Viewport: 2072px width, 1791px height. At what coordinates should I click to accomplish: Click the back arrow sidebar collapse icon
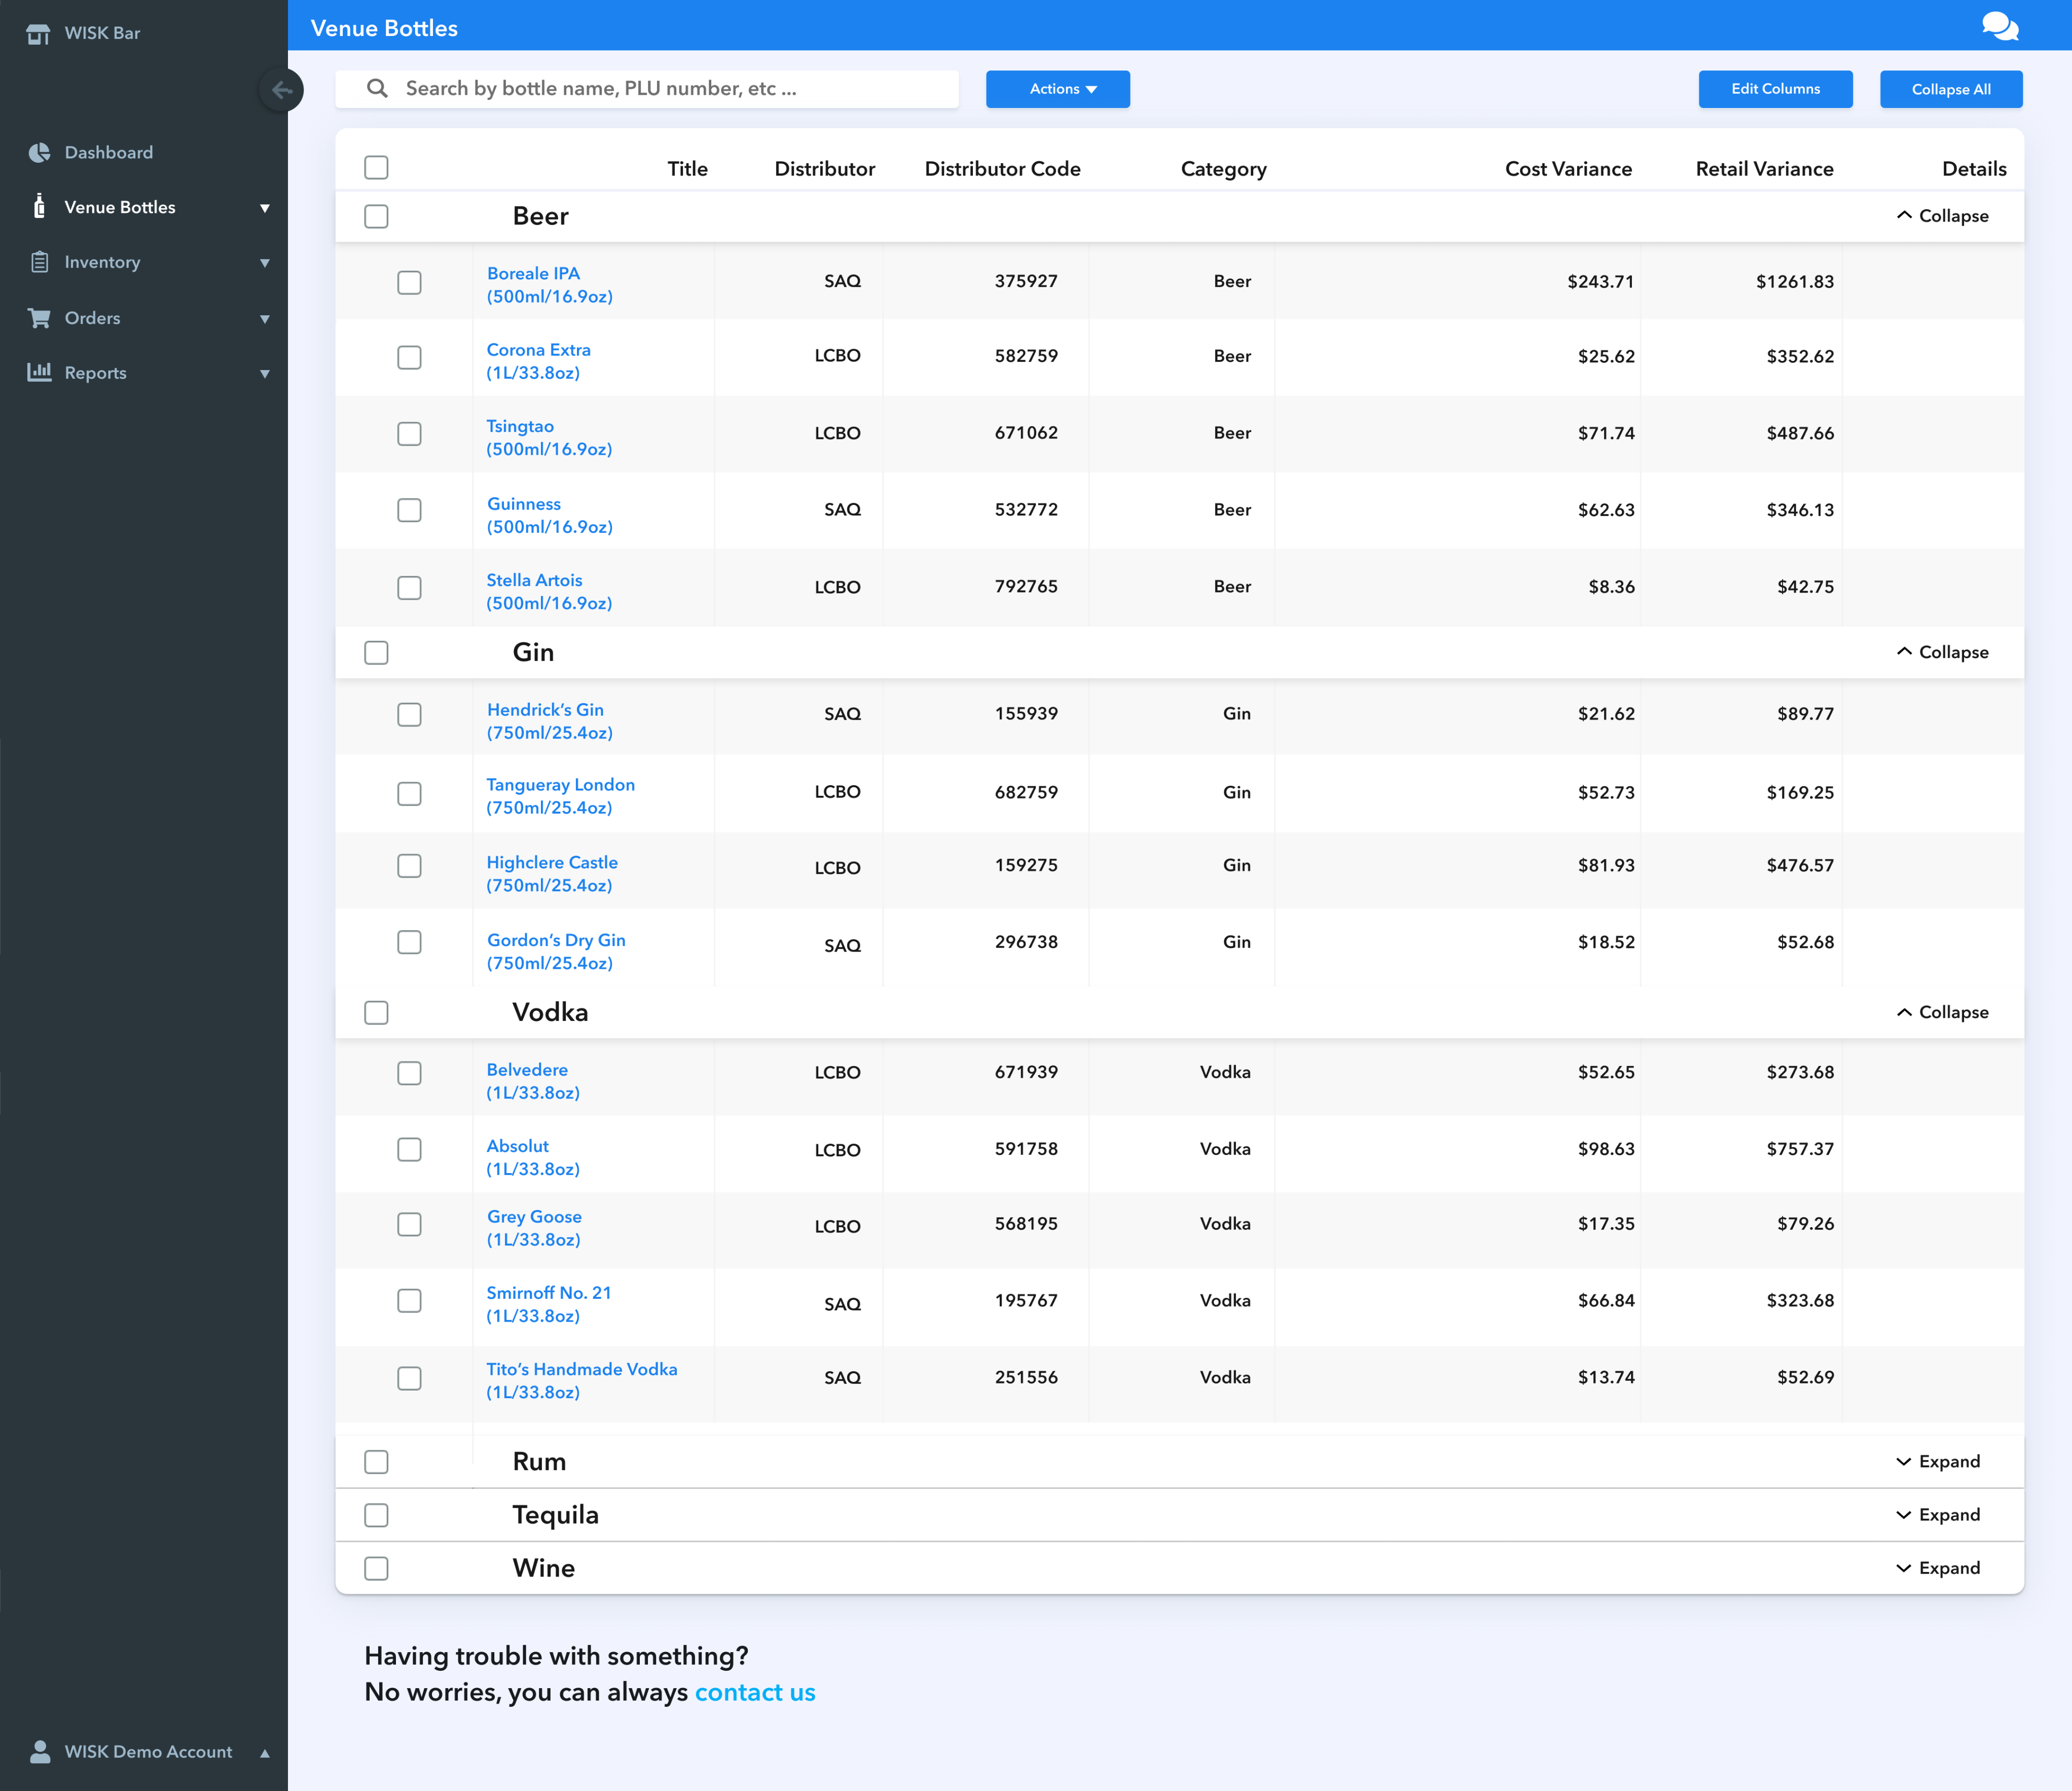(281, 90)
